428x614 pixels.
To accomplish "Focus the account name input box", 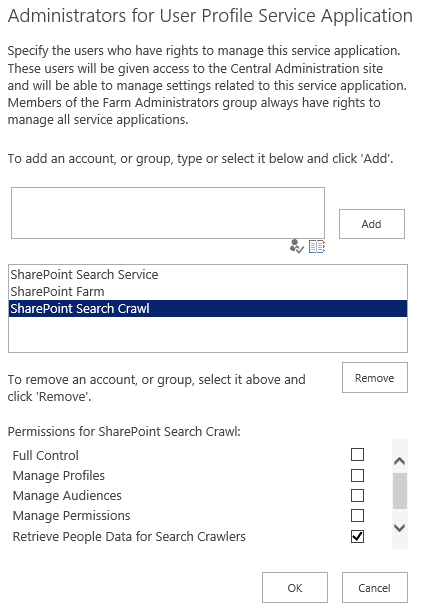I will pyautogui.click(x=168, y=213).
